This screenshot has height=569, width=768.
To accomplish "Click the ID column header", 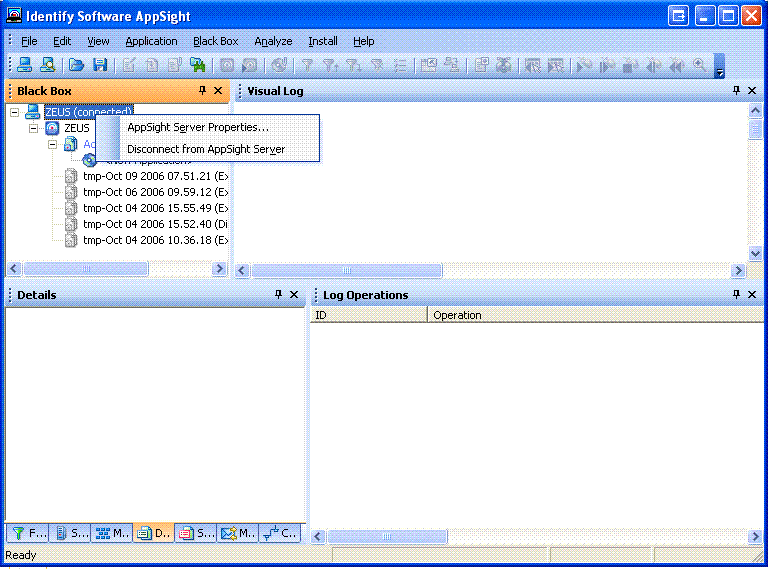I will (x=369, y=315).
